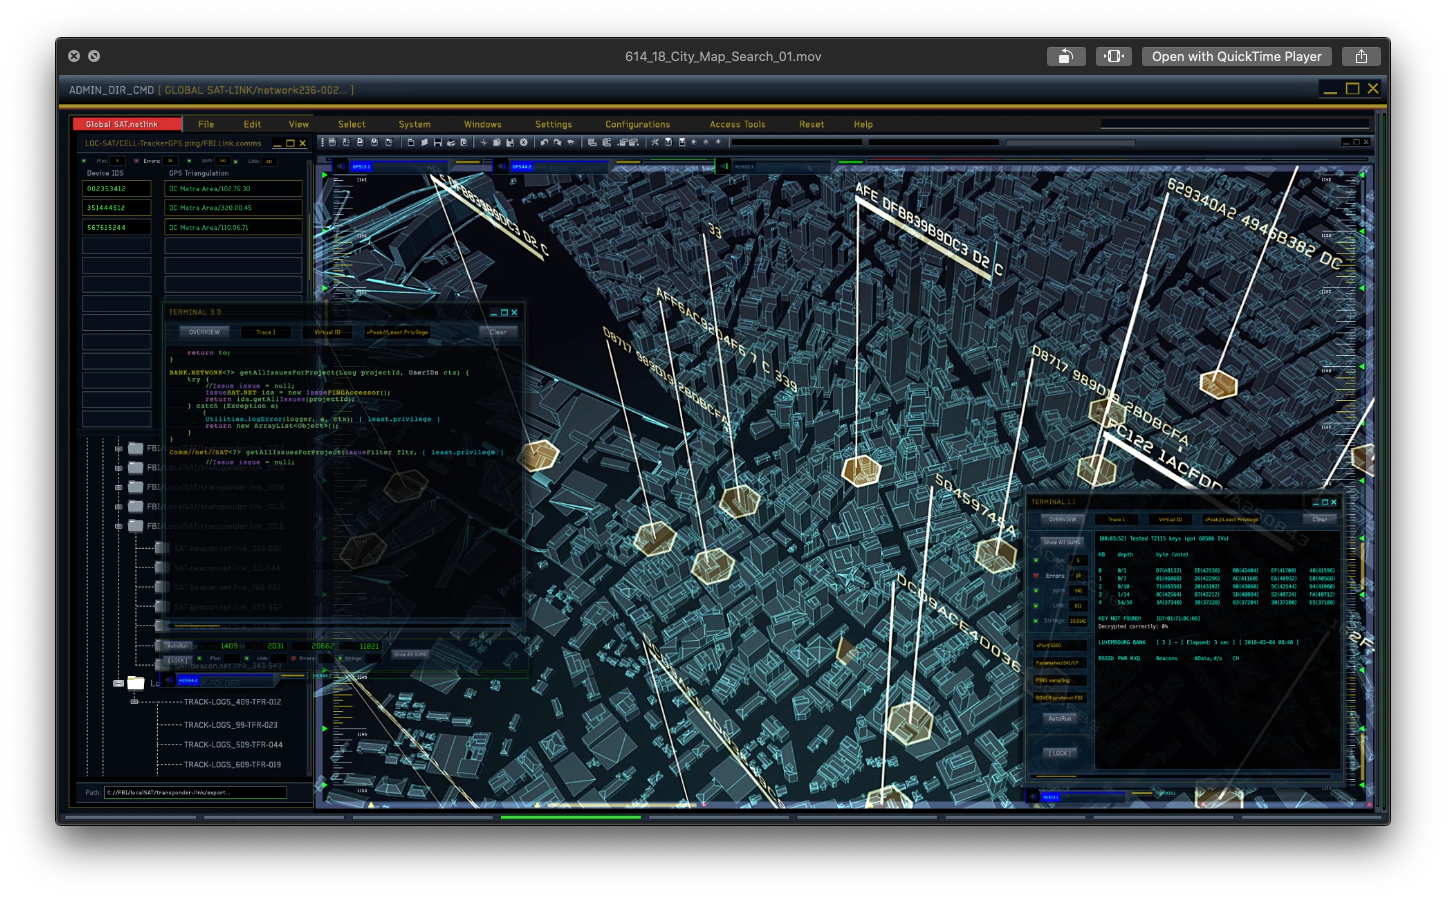Image resolution: width=1446 pixels, height=899 pixels.
Task: Click the redo arrow toolbar icon
Action: 557,142
